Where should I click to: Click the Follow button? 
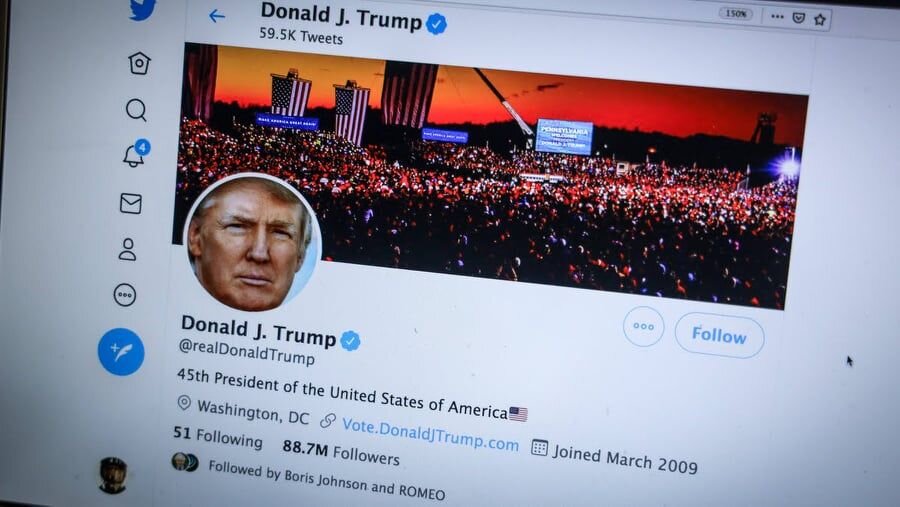(x=719, y=335)
